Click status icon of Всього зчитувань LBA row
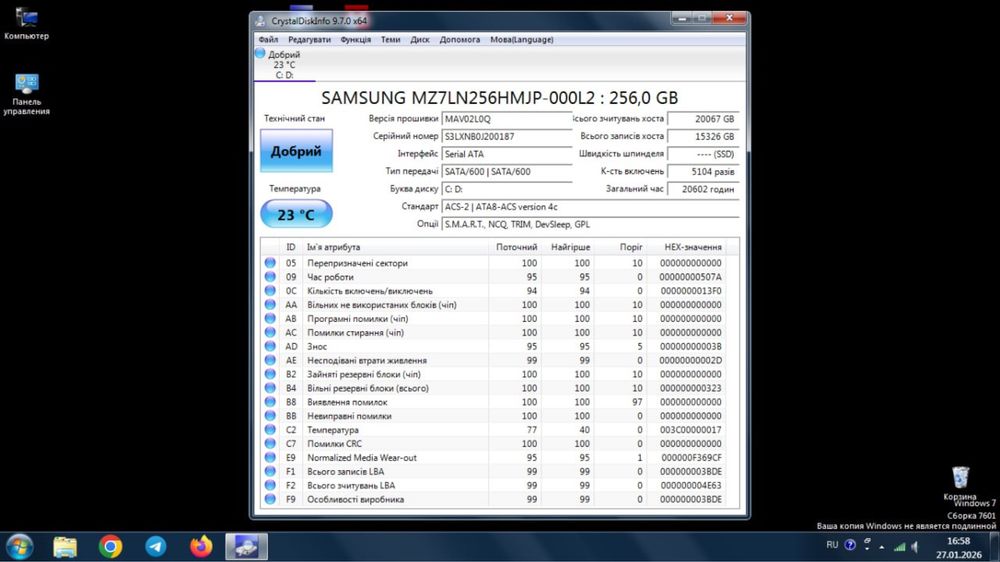The image size is (1000, 562). pyautogui.click(x=270, y=485)
